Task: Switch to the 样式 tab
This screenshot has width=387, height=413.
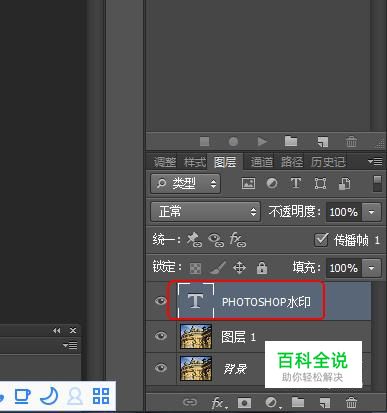Action: click(x=195, y=162)
